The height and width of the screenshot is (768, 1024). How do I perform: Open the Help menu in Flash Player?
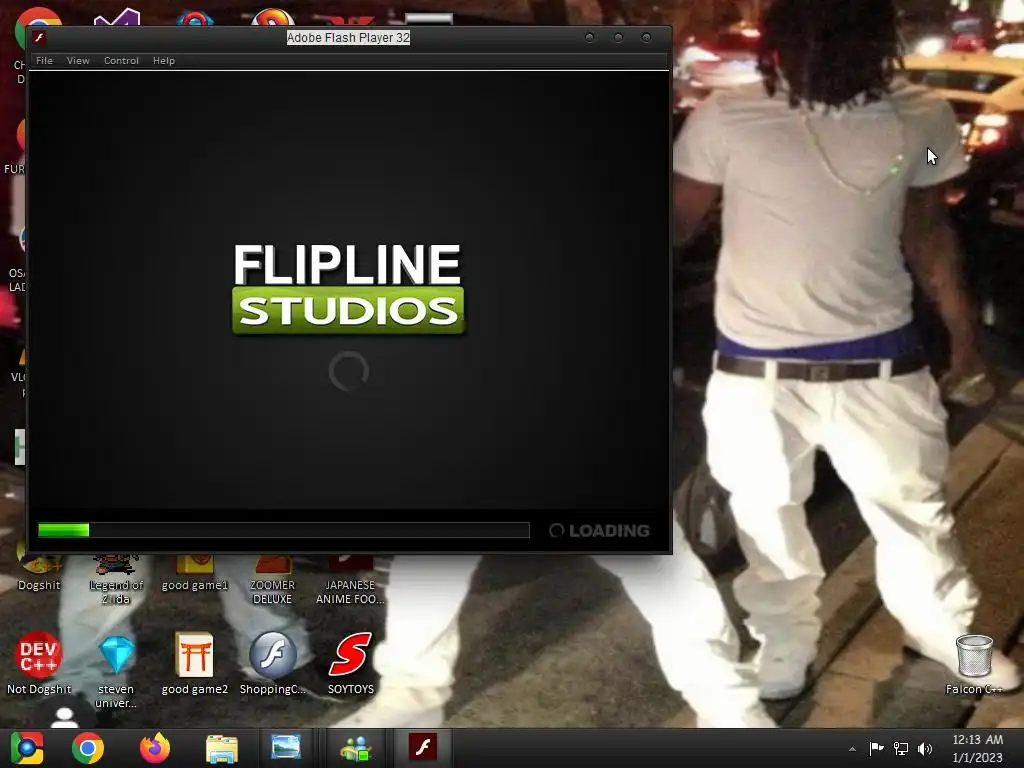164,61
